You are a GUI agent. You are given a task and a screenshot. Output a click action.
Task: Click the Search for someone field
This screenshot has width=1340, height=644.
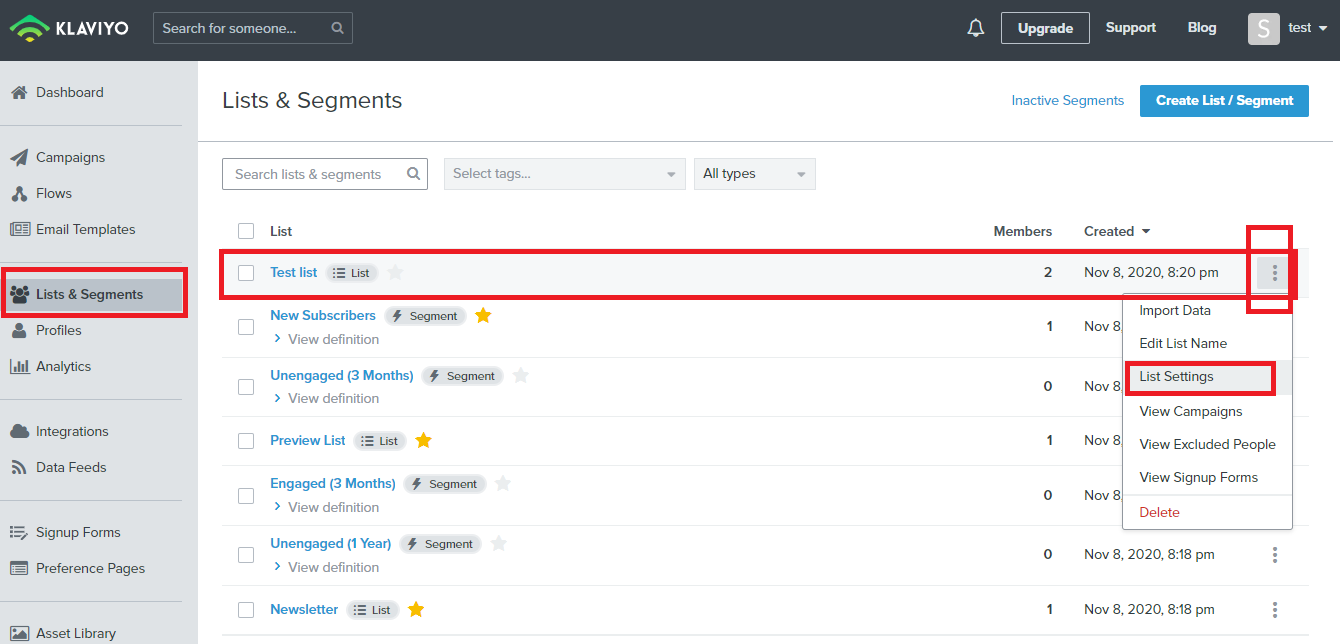(x=253, y=28)
